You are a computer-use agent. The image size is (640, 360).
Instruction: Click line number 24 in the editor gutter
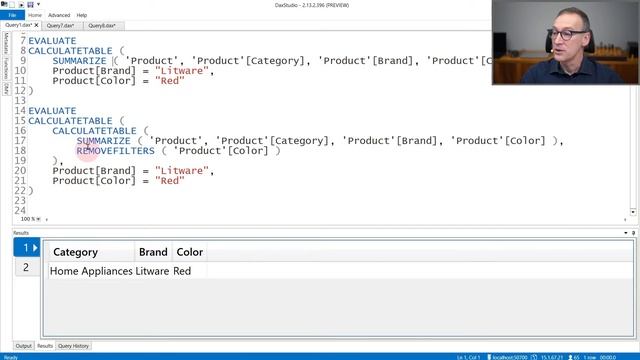pyautogui.click(x=20, y=211)
